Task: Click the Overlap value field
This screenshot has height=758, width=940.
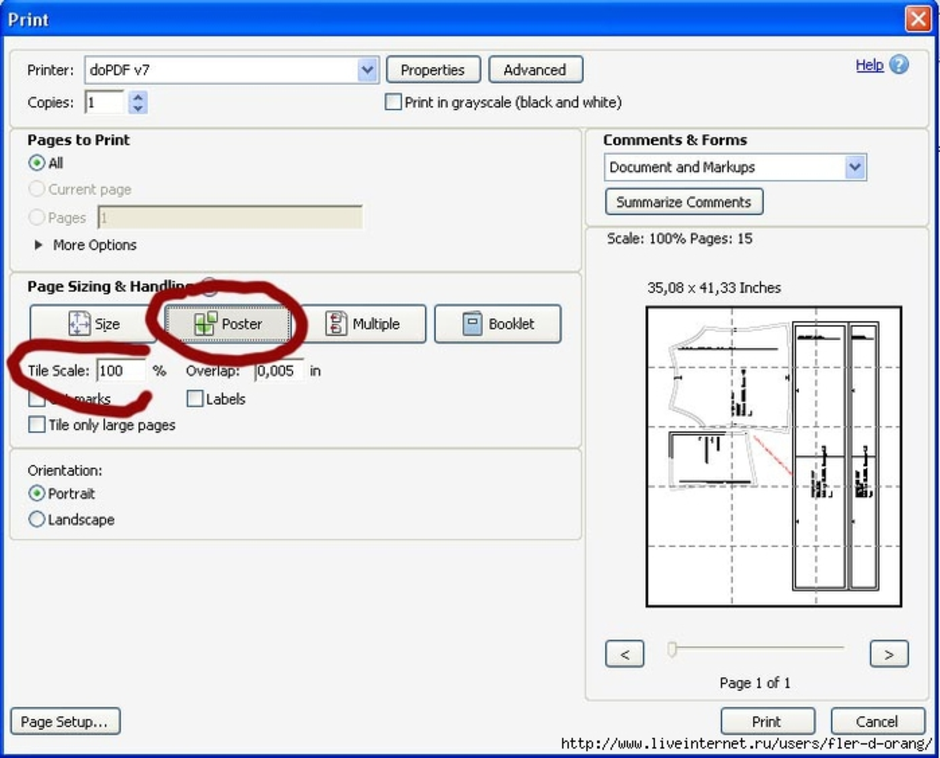Action: (x=279, y=371)
